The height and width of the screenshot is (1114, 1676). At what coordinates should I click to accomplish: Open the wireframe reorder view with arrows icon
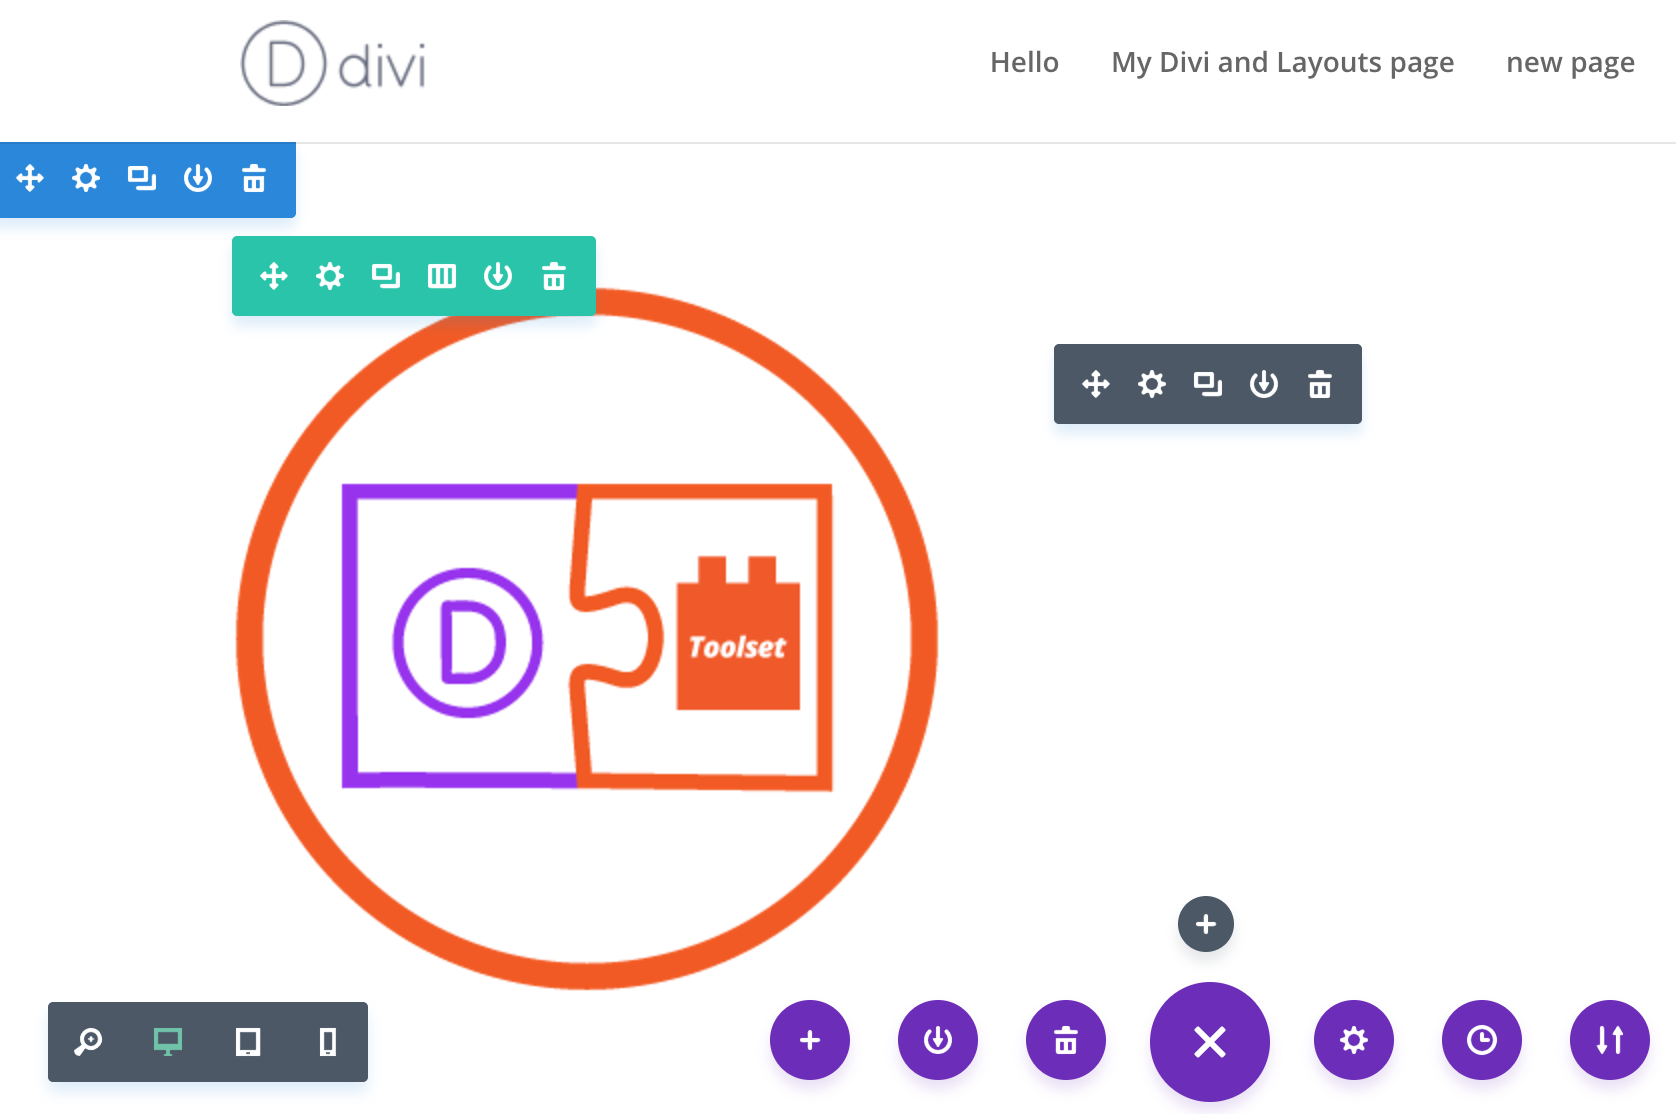pos(1609,1040)
